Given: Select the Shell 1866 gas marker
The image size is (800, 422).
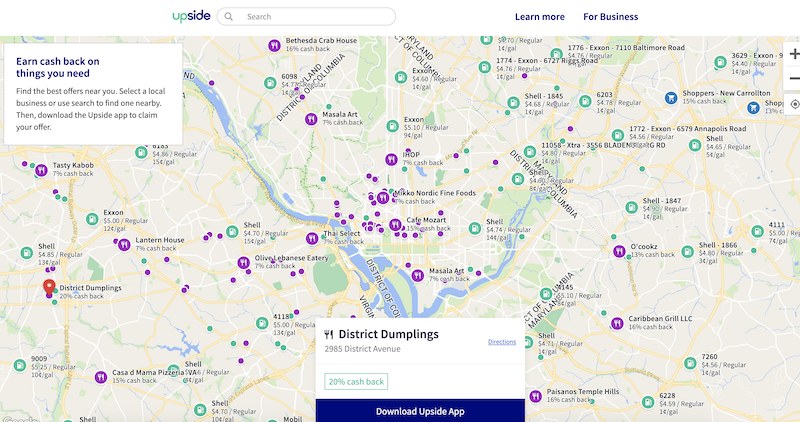Looking at the screenshot, I should coord(688,252).
